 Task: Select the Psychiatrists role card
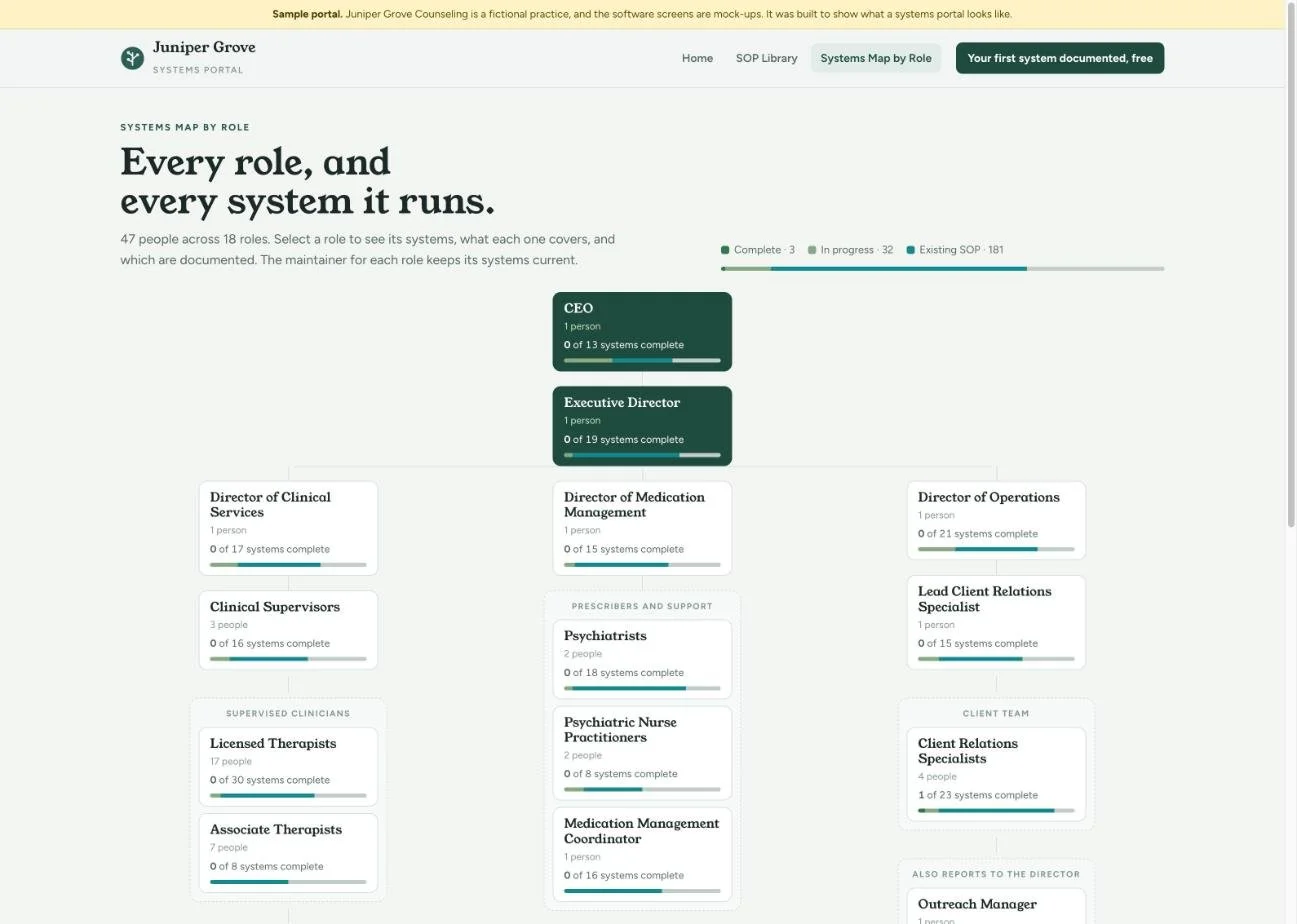point(642,659)
